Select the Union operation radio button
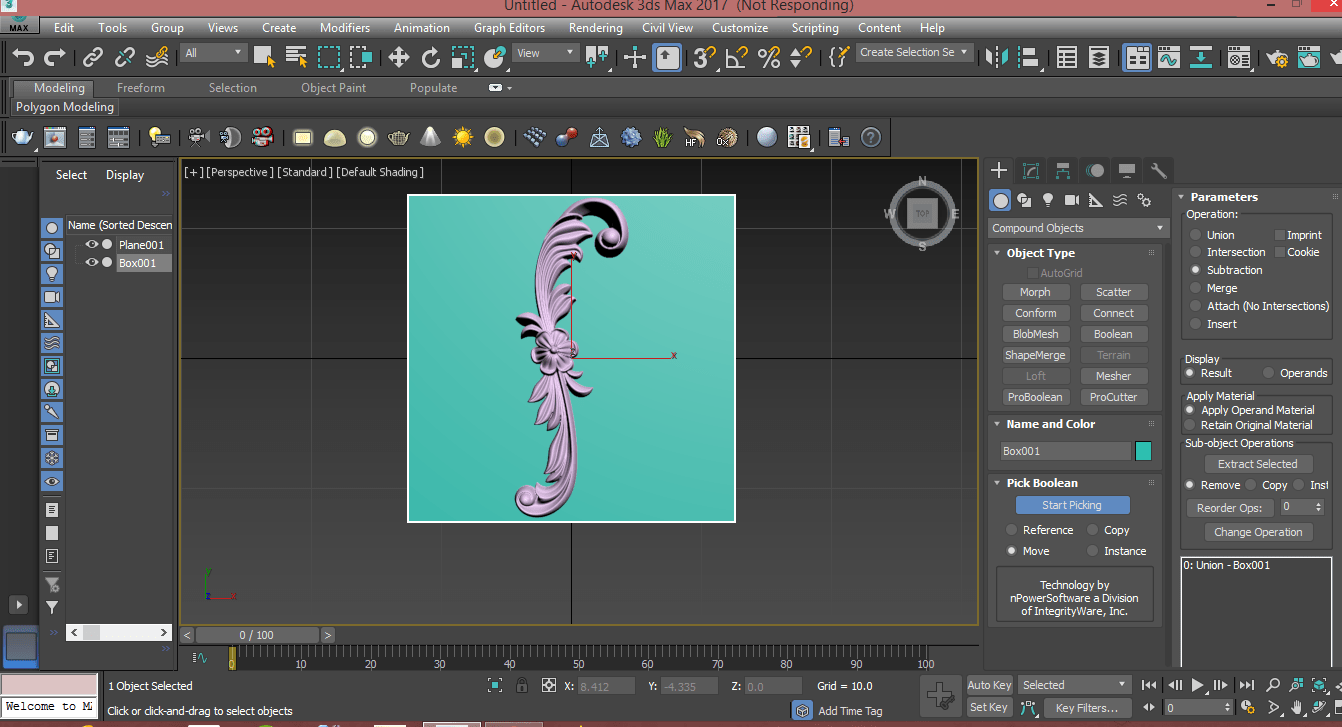 (x=1195, y=235)
